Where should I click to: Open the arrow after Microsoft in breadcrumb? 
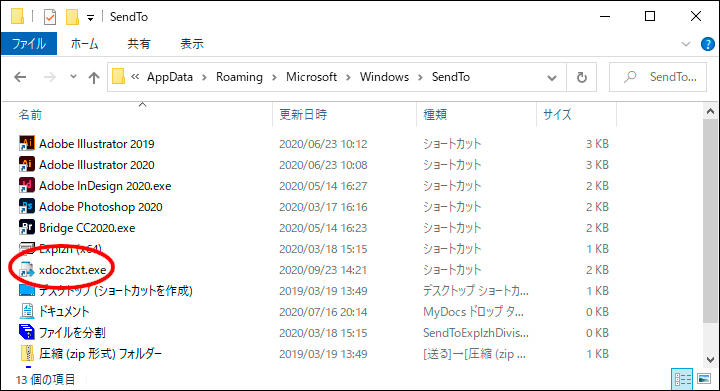point(348,77)
